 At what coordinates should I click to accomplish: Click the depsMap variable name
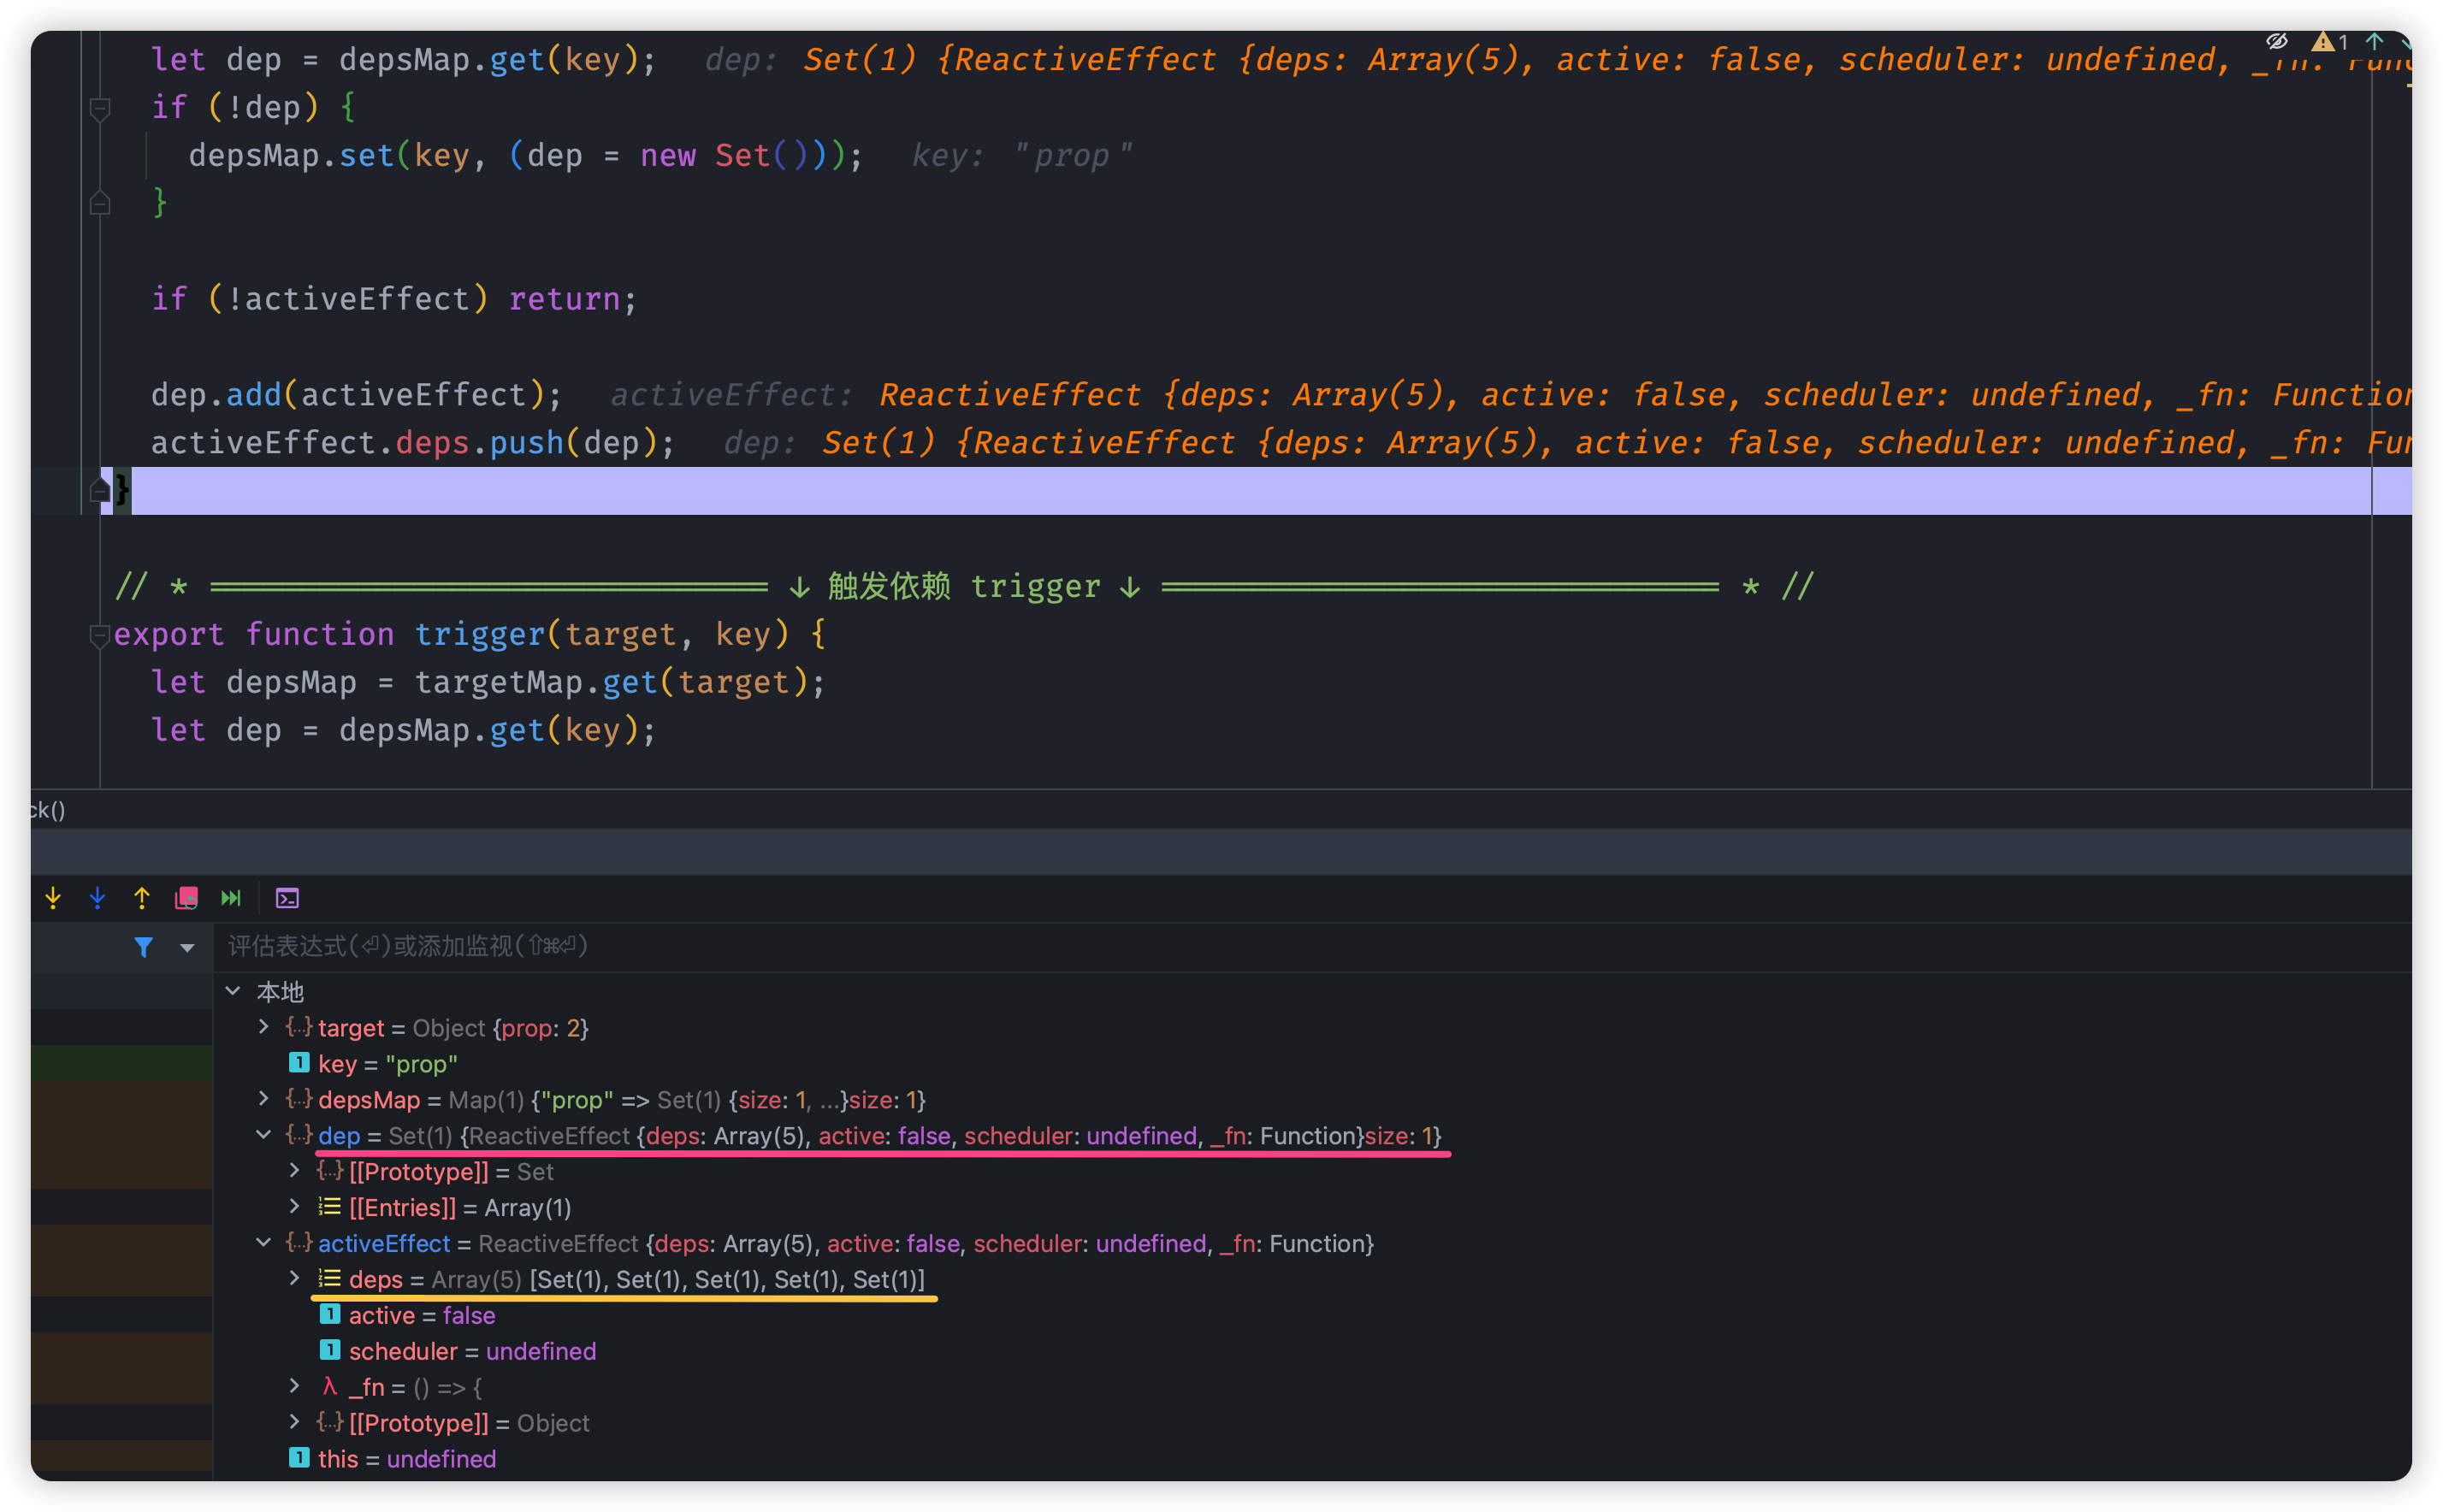(x=369, y=1100)
